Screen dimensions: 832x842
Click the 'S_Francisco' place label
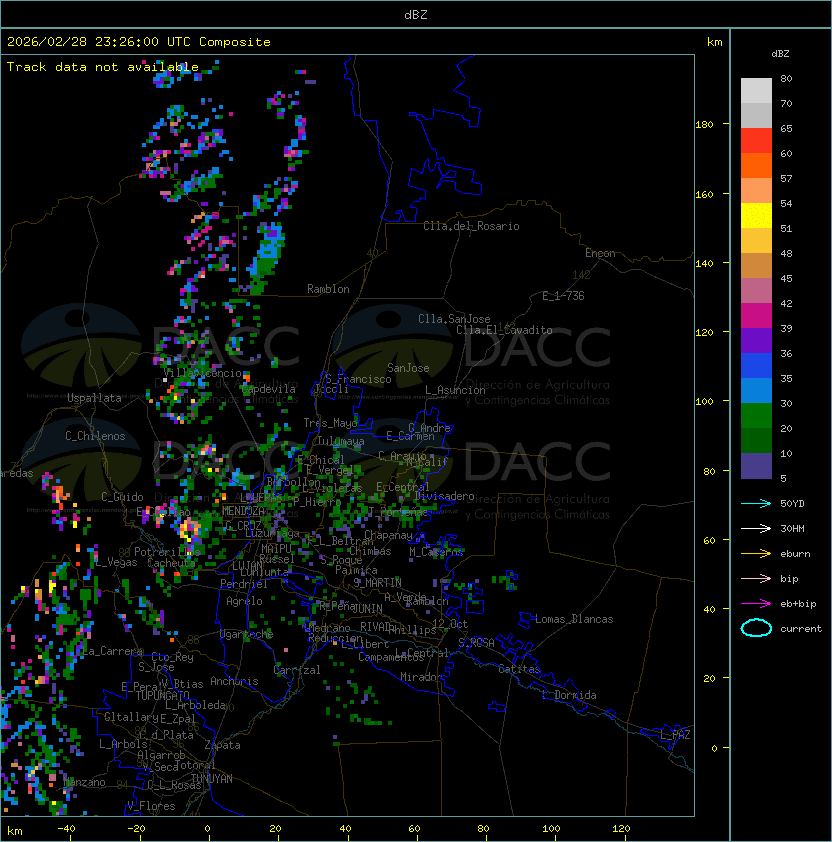pyautogui.click(x=358, y=379)
